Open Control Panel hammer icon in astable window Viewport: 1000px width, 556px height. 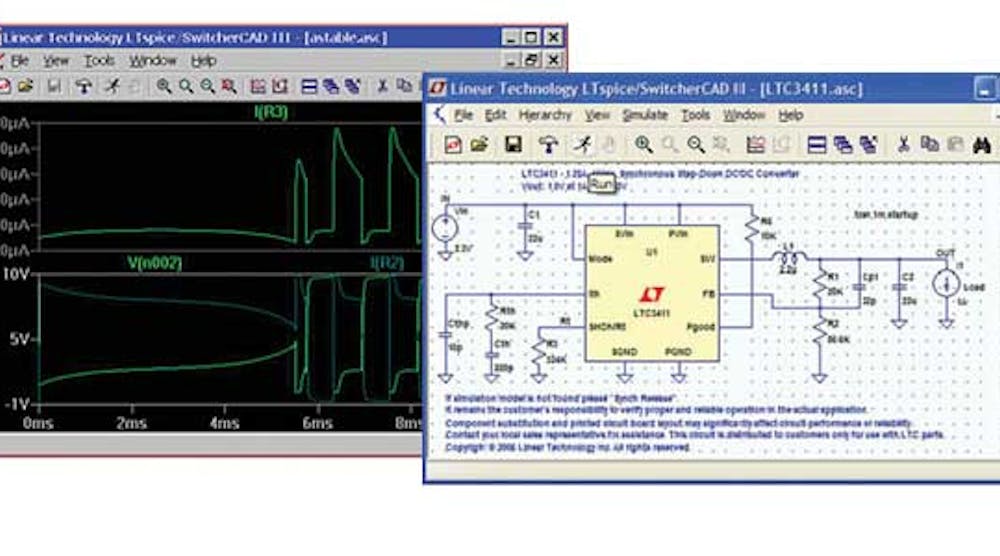click(x=84, y=86)
